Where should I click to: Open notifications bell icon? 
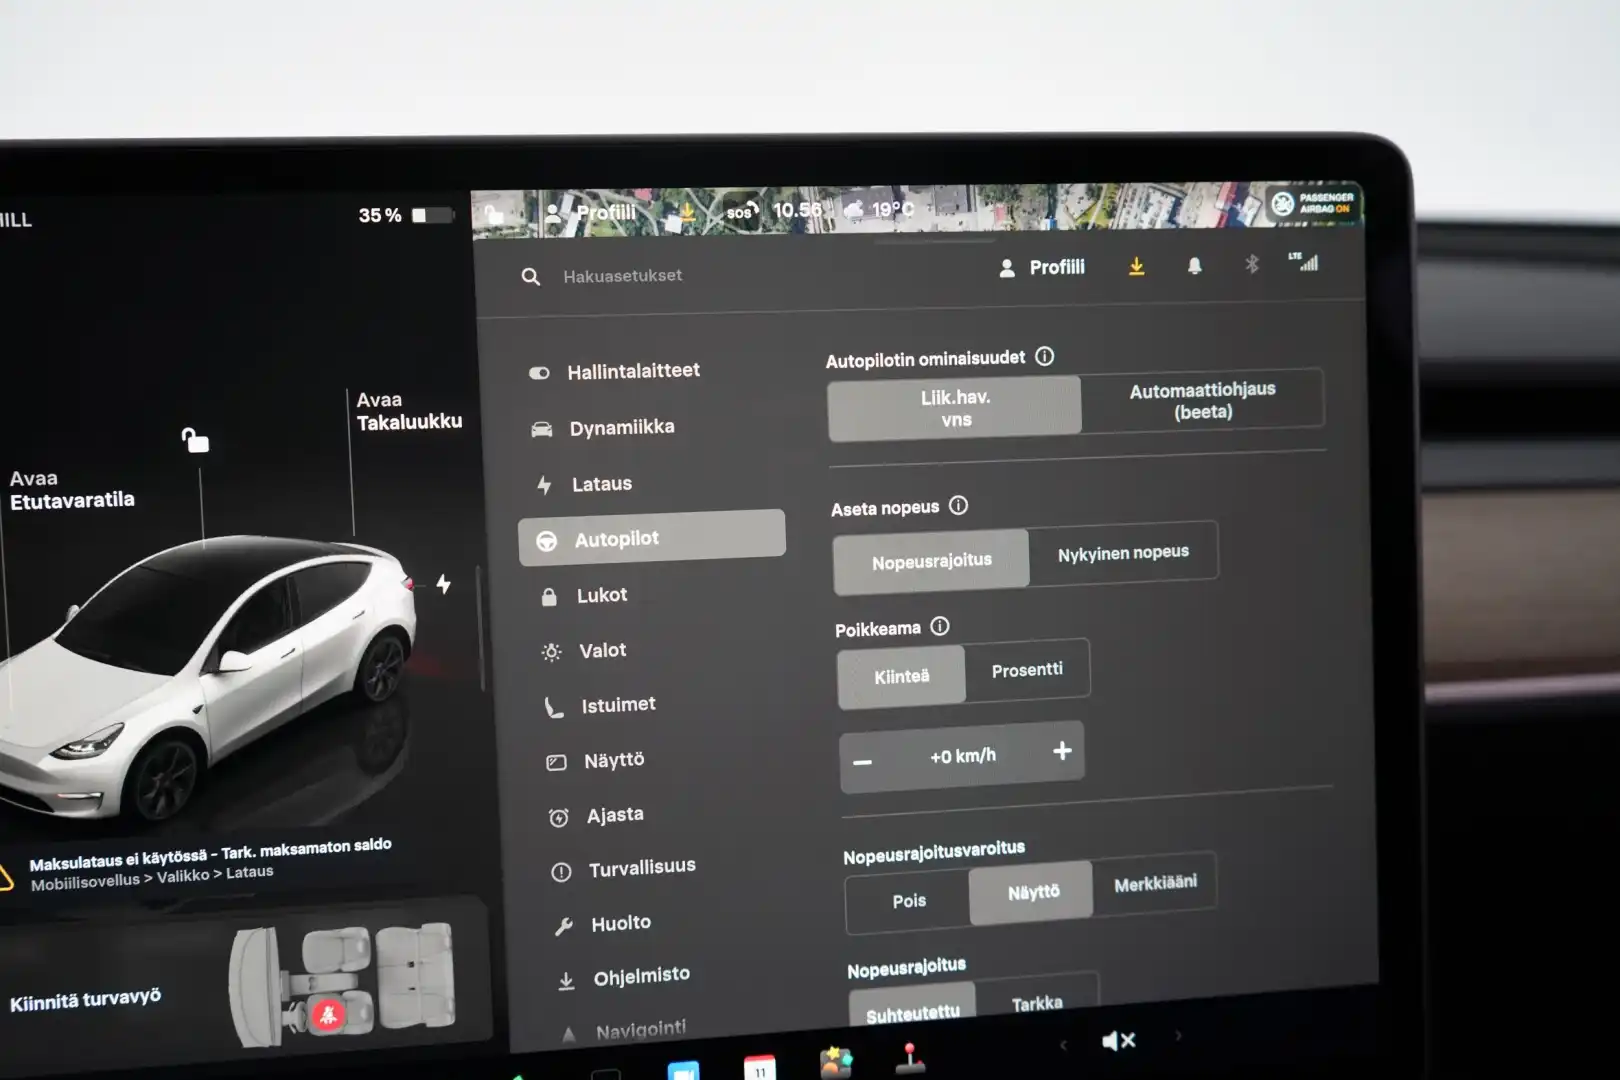click(x=1194, y=266)
